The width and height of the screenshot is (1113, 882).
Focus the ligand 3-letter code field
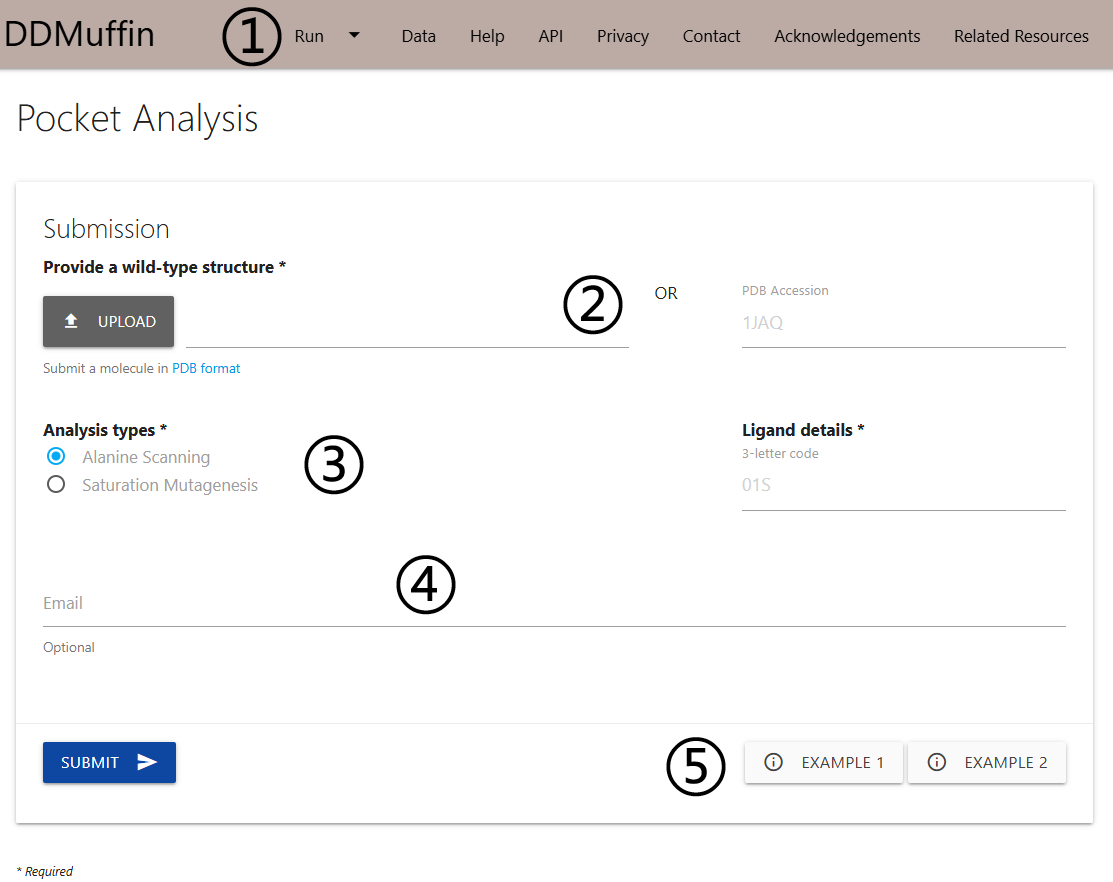[x=902, y=486]
